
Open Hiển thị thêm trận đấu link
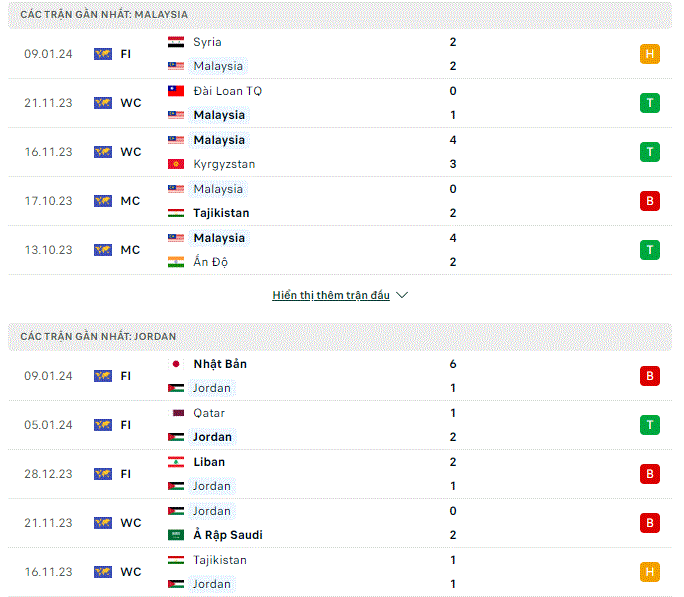tap(331, 295)
